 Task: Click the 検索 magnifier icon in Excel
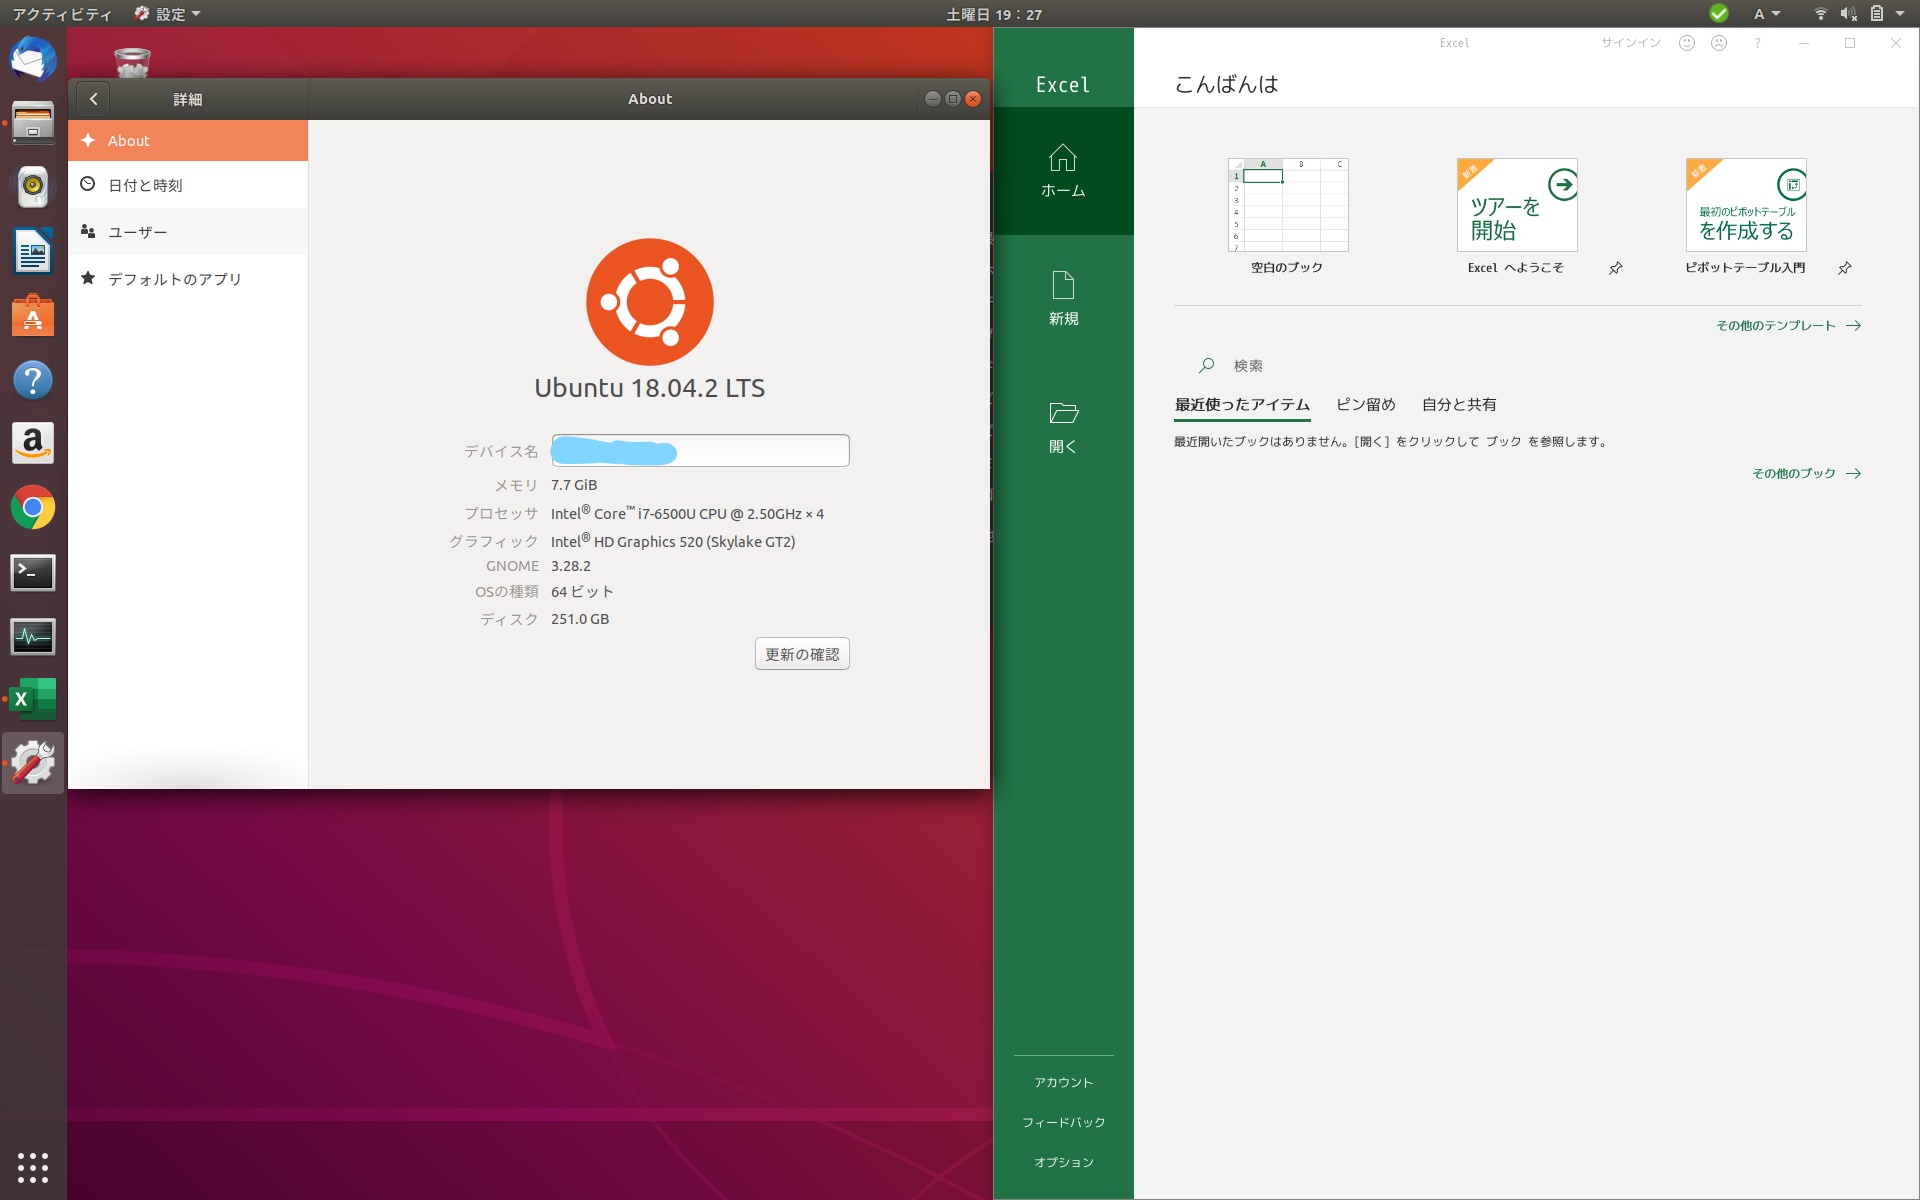click(1205, 365)
